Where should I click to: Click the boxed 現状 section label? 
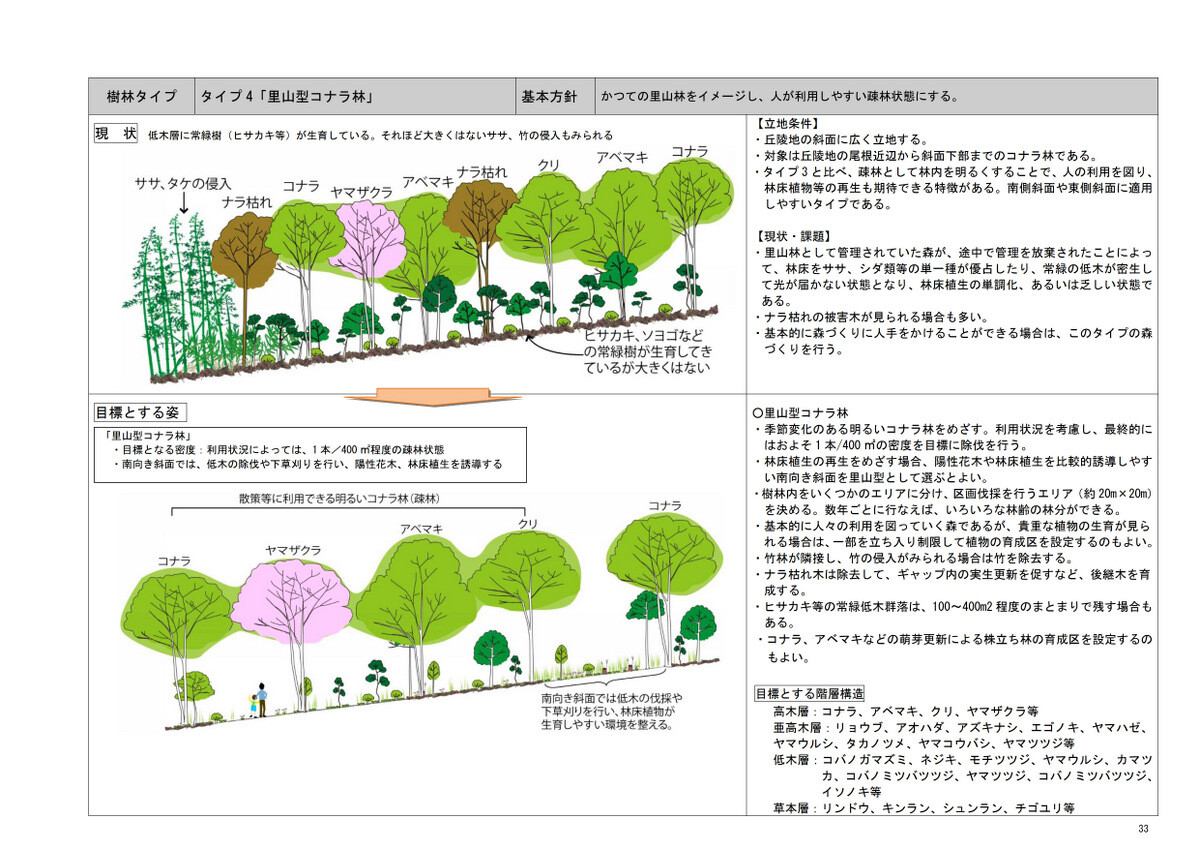(x=115, y=134)
